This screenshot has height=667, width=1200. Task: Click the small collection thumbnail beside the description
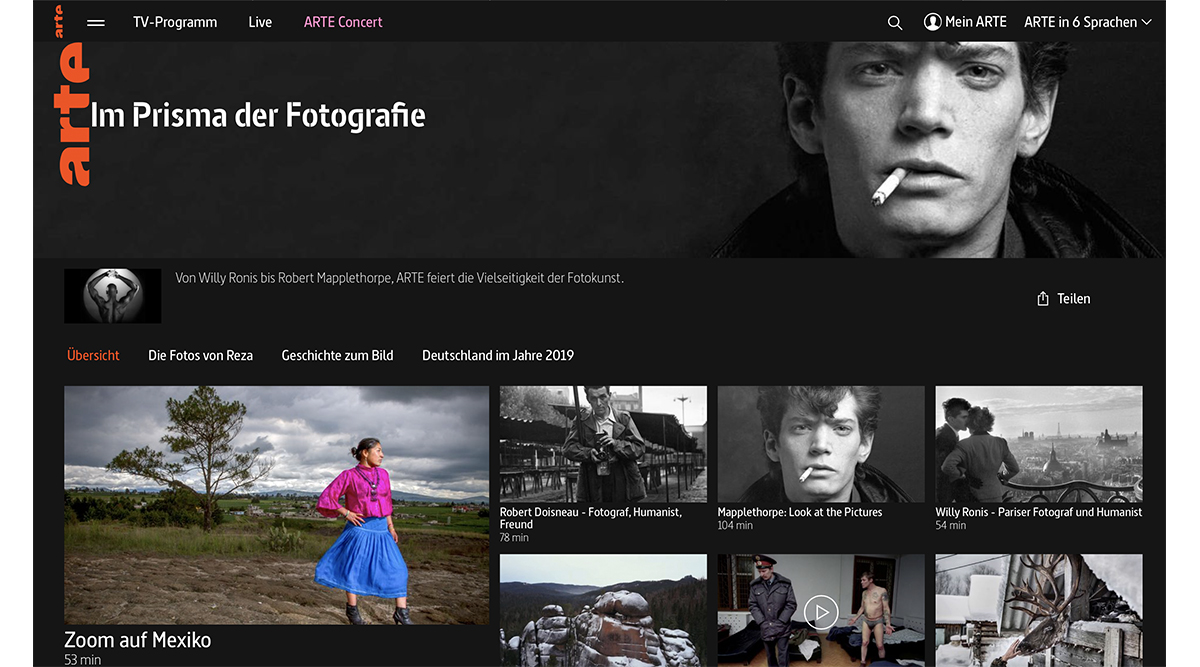click(112, 296)
